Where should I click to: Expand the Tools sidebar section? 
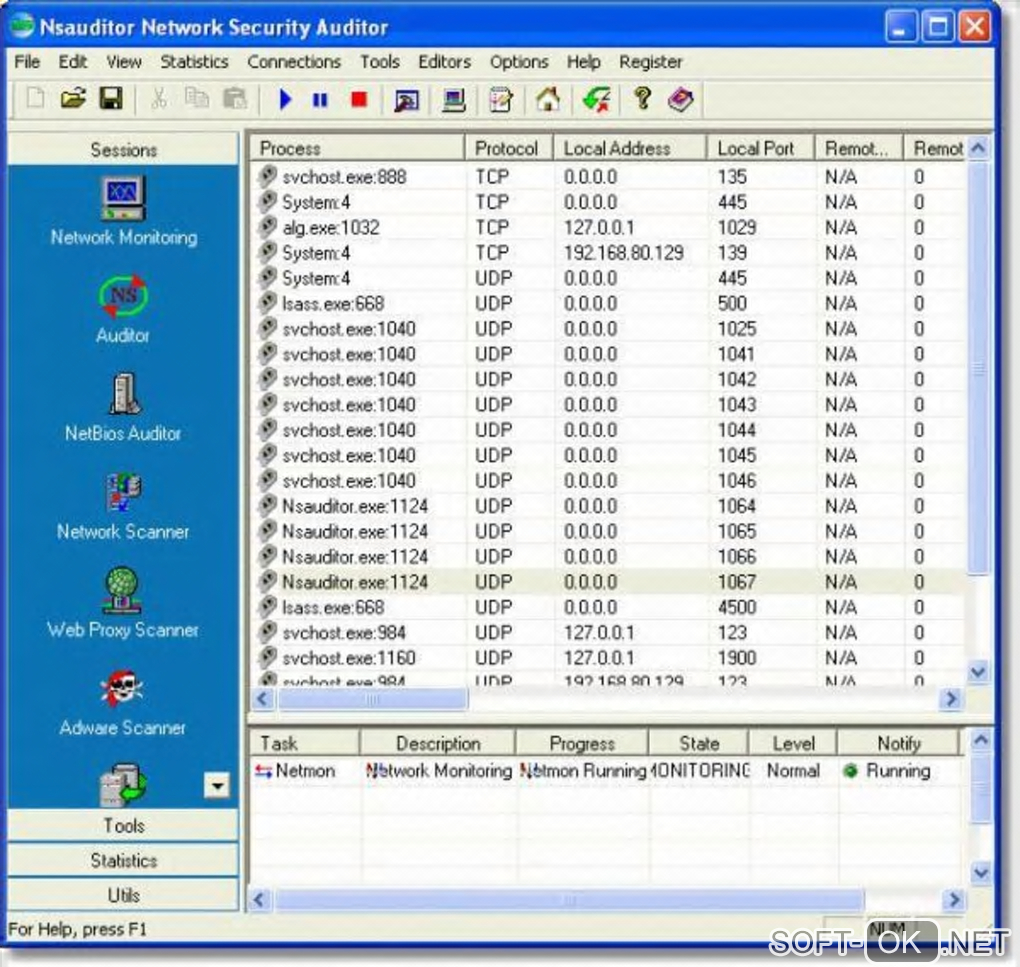point(124,825)
